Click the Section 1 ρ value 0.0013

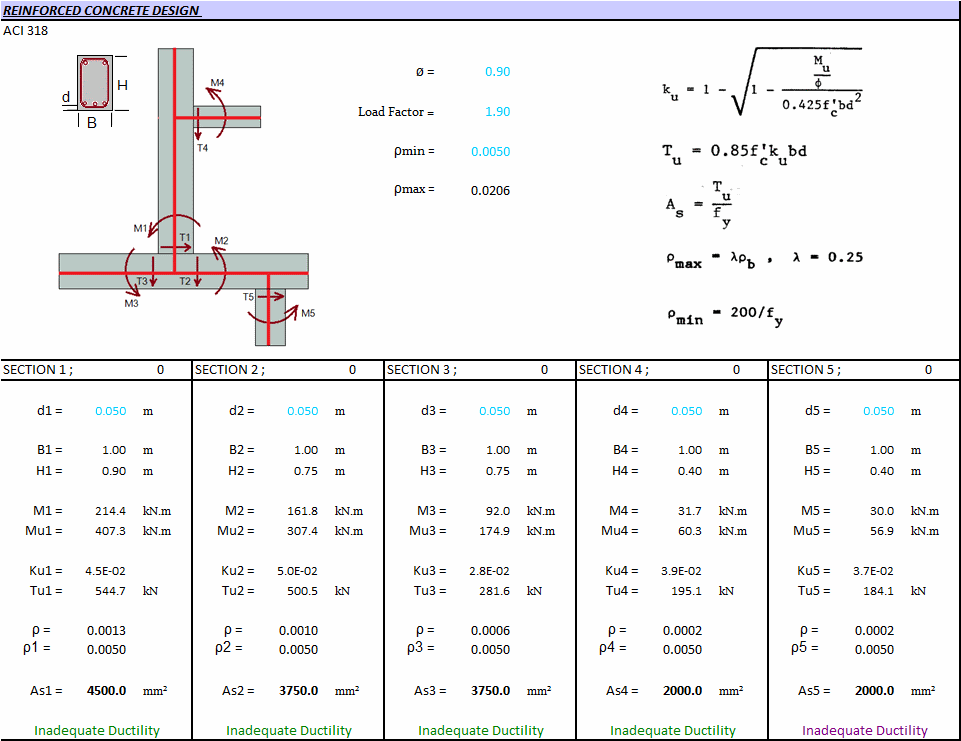[x=106, y=631]
